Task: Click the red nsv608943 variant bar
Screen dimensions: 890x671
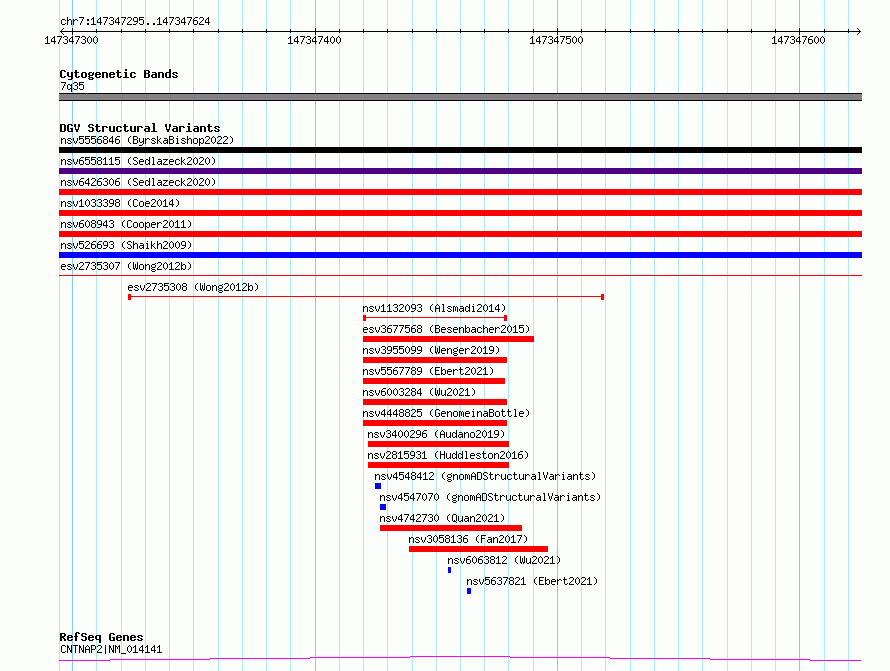Action: [x=460, y=234]
